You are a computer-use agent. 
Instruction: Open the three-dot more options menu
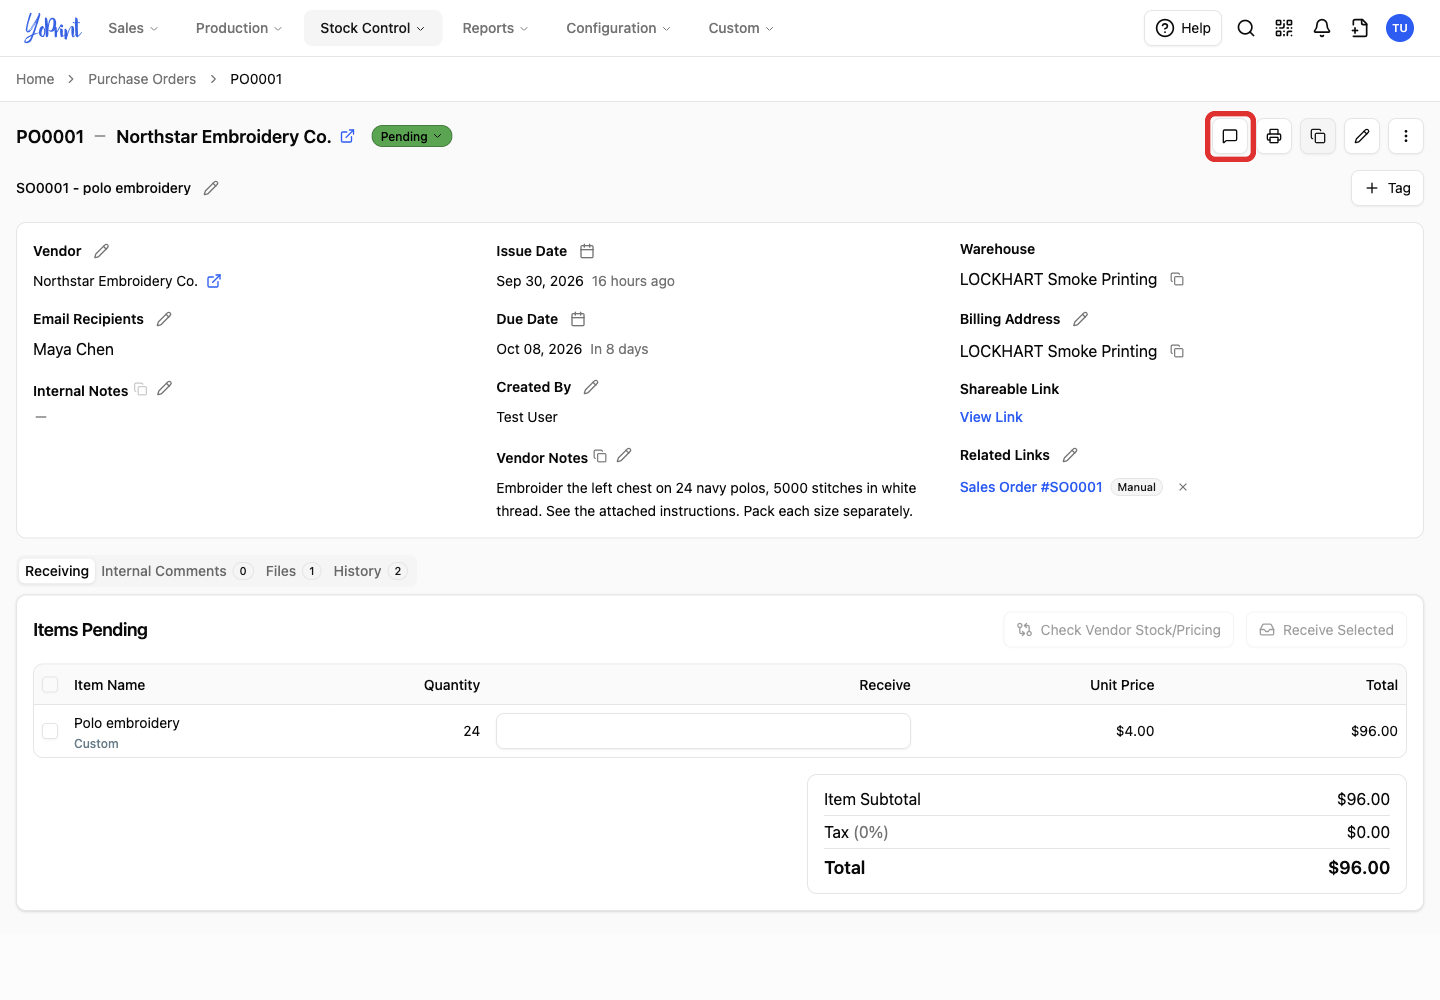click(x=1406, y=136)
